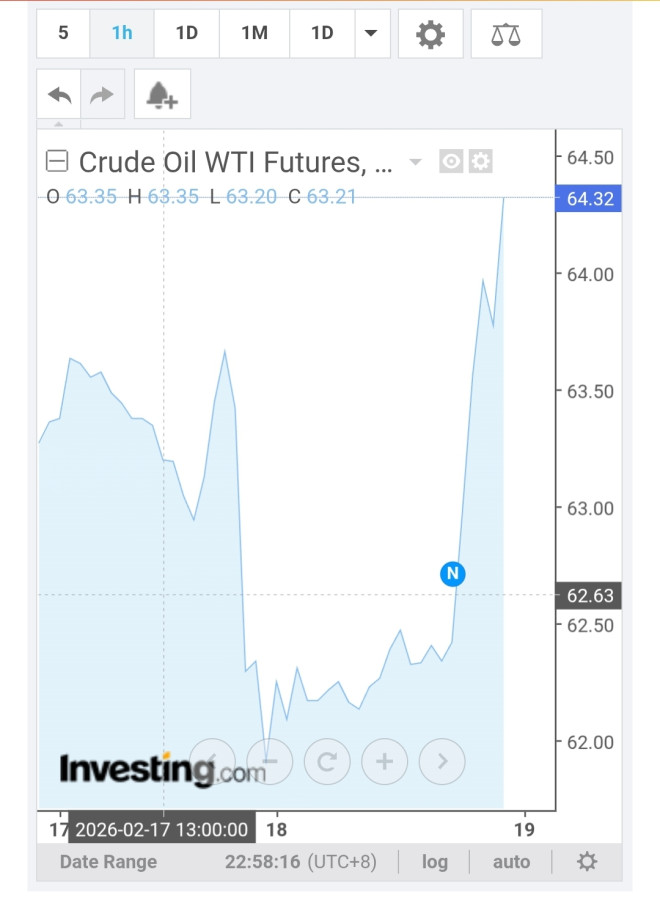Expand the time interval dropdown arrow
The width and height of the screenshot is (660, 900).
tap(371, 33)
